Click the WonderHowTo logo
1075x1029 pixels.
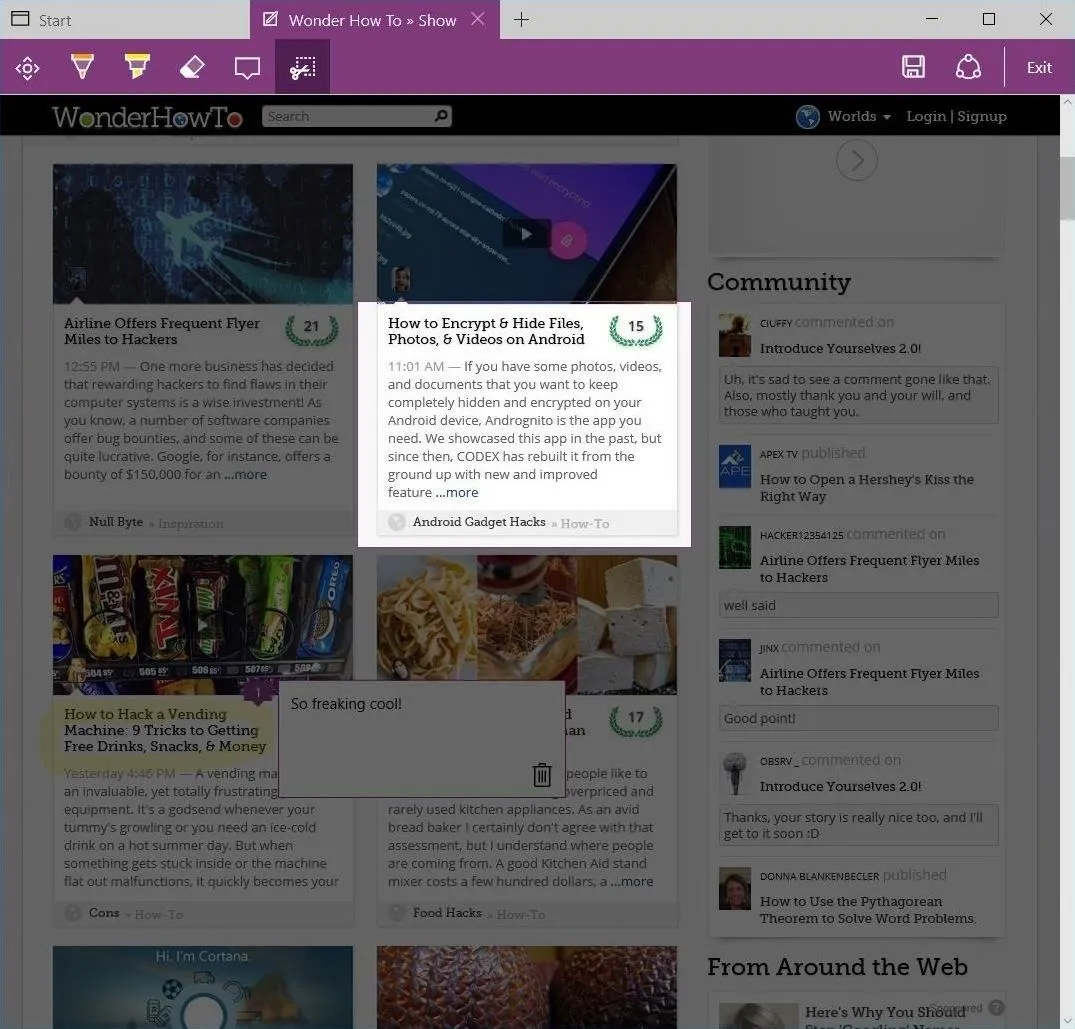point(147,117)
